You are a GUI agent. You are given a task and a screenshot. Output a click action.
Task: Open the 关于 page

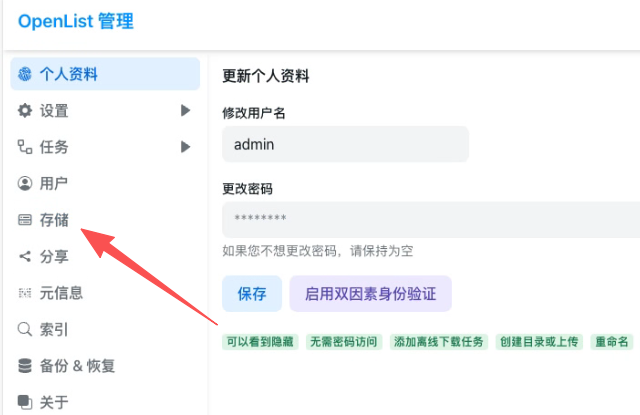(x=105, y=402)
